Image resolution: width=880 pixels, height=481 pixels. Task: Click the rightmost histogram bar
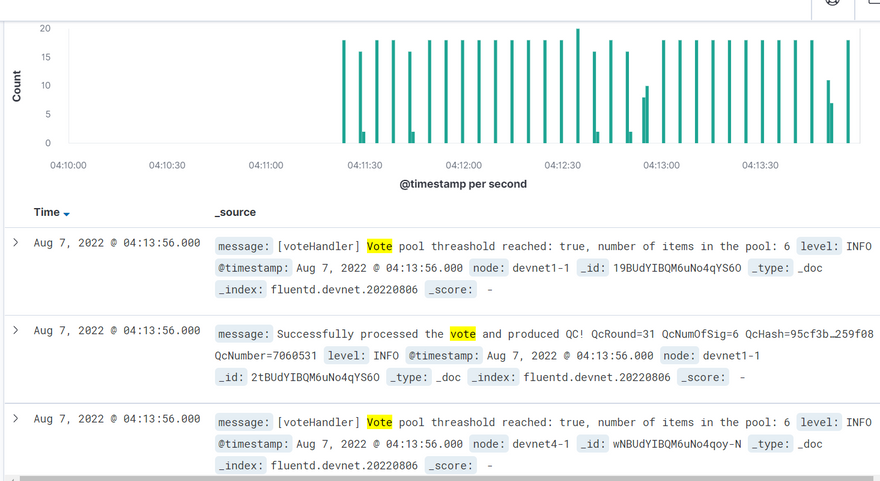[848, 92]
